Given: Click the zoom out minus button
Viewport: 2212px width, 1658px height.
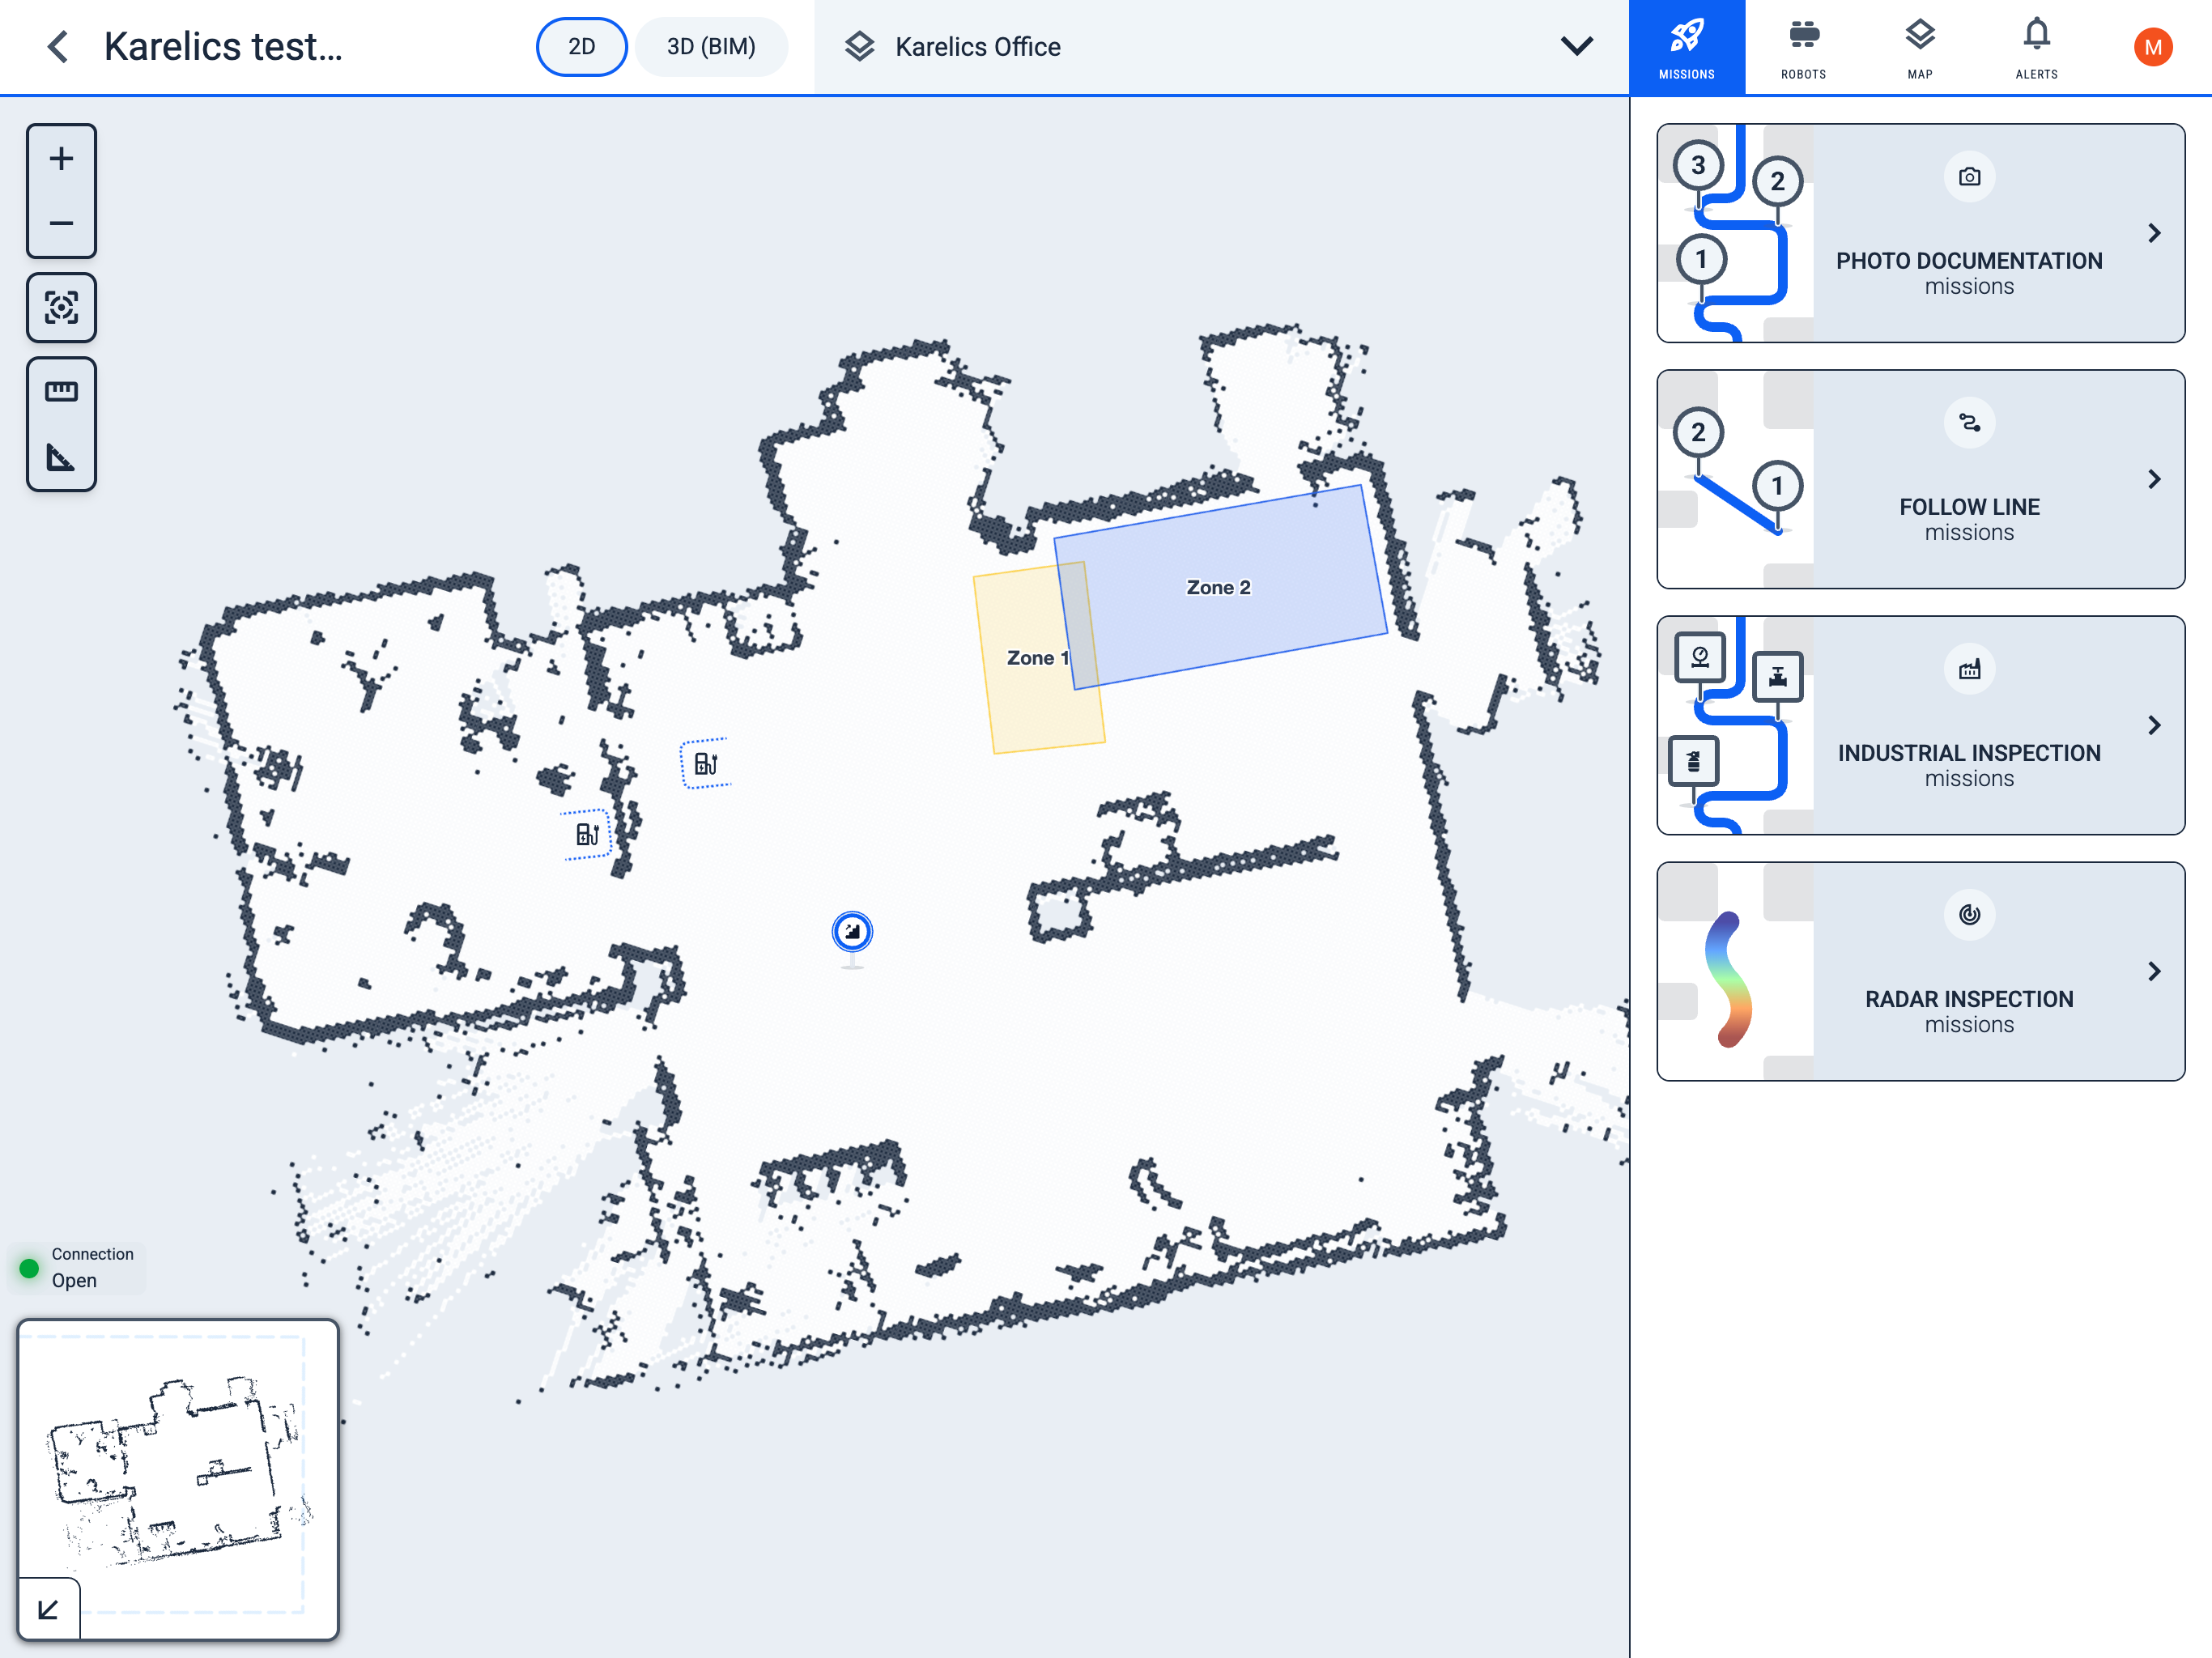Looking at the screenshot, I should (61, 223).
